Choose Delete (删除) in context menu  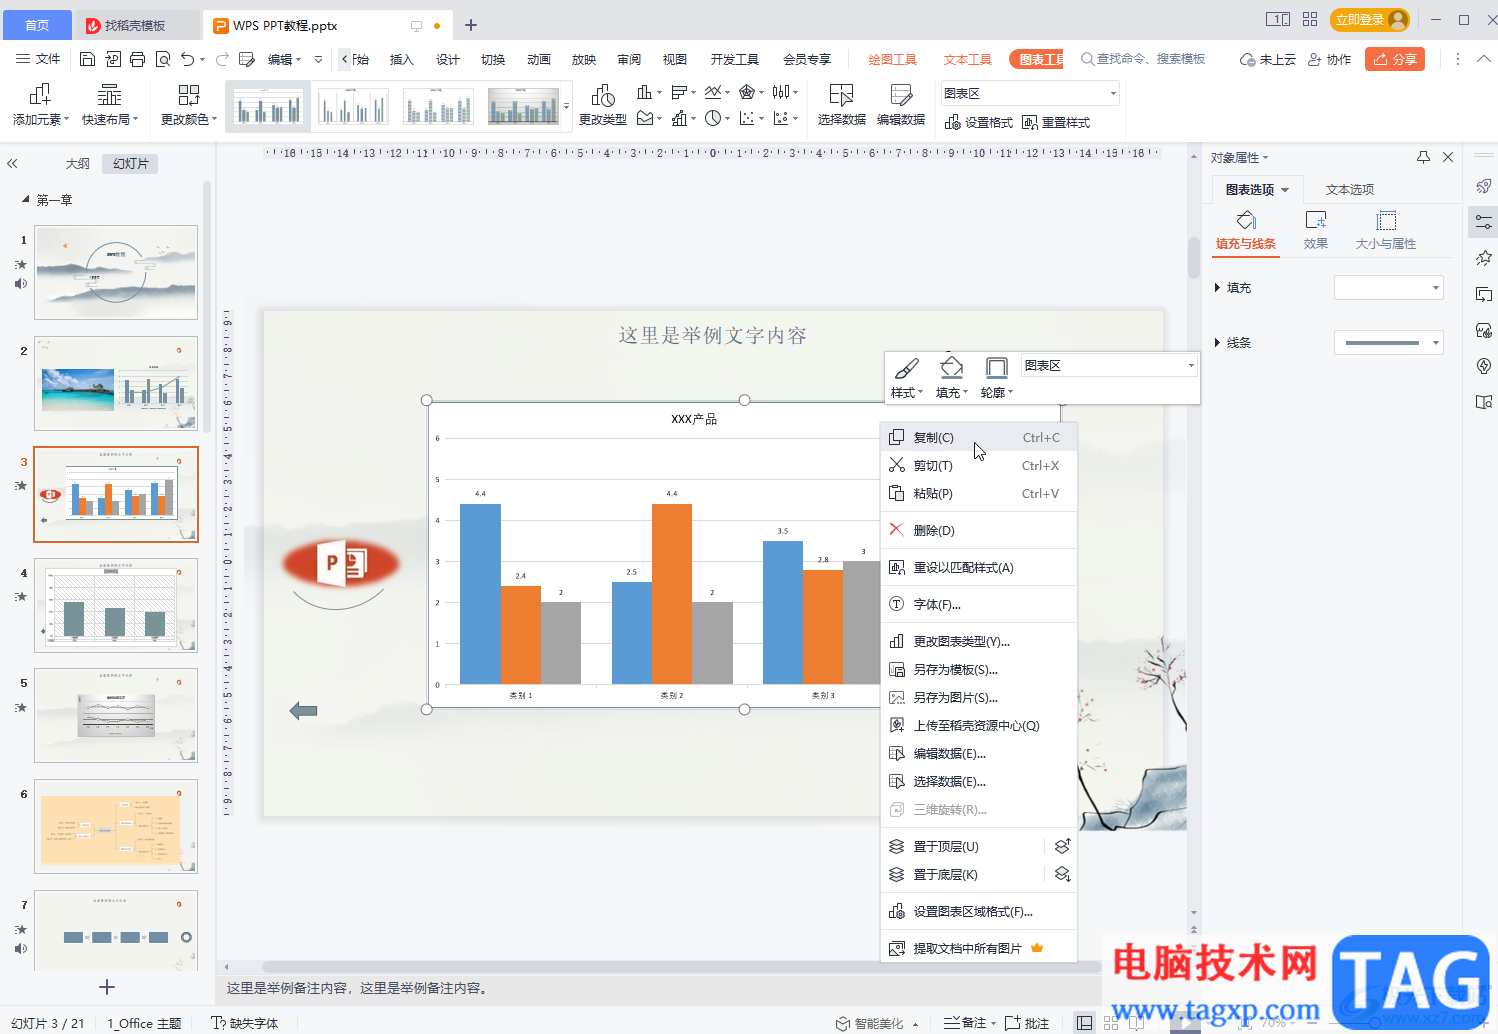pos(978,530)
